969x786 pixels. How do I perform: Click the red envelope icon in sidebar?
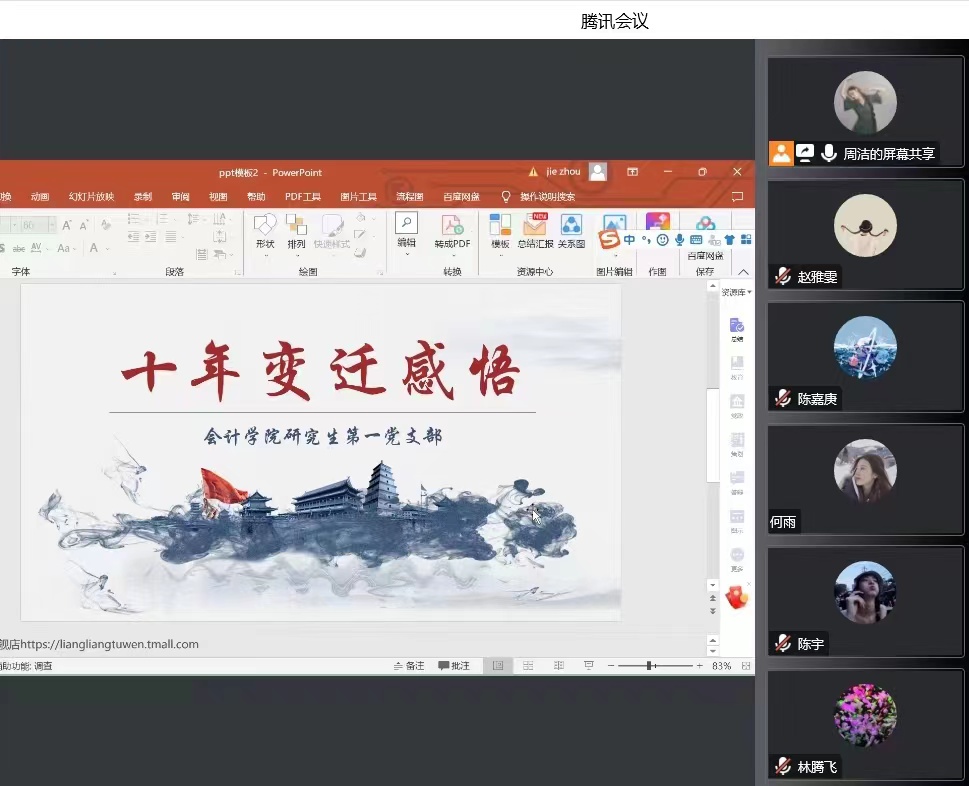pos(736,597)
